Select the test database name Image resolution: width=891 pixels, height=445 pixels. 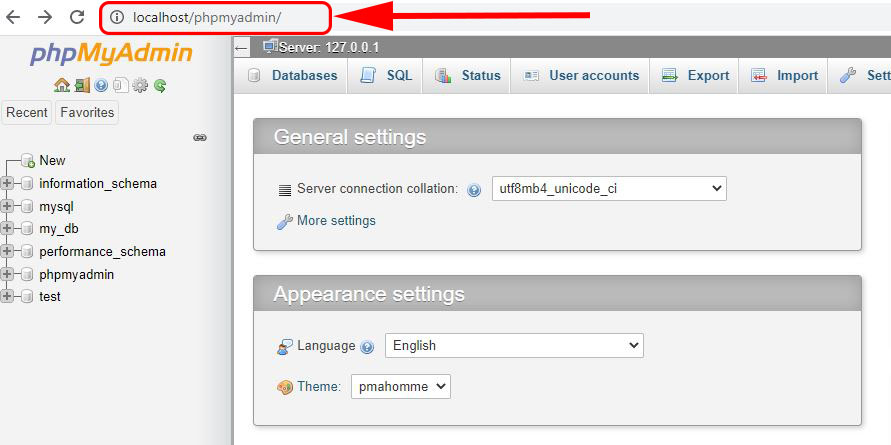[x=50, y=297]
